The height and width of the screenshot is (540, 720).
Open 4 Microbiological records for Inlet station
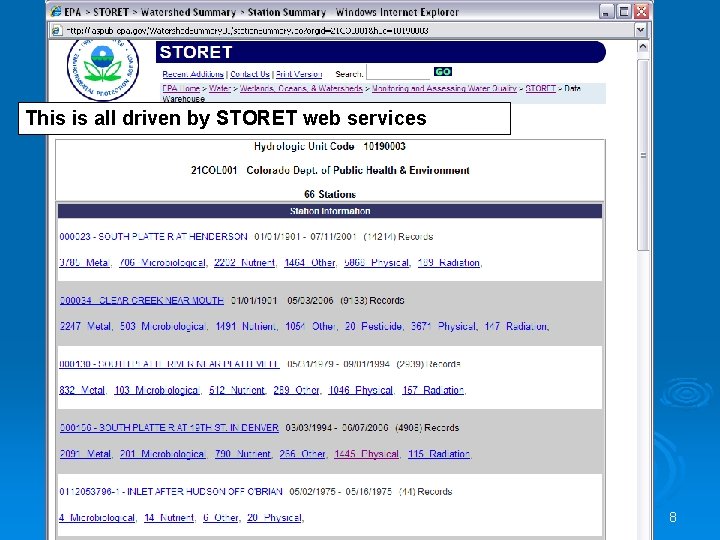coord(97,518)
